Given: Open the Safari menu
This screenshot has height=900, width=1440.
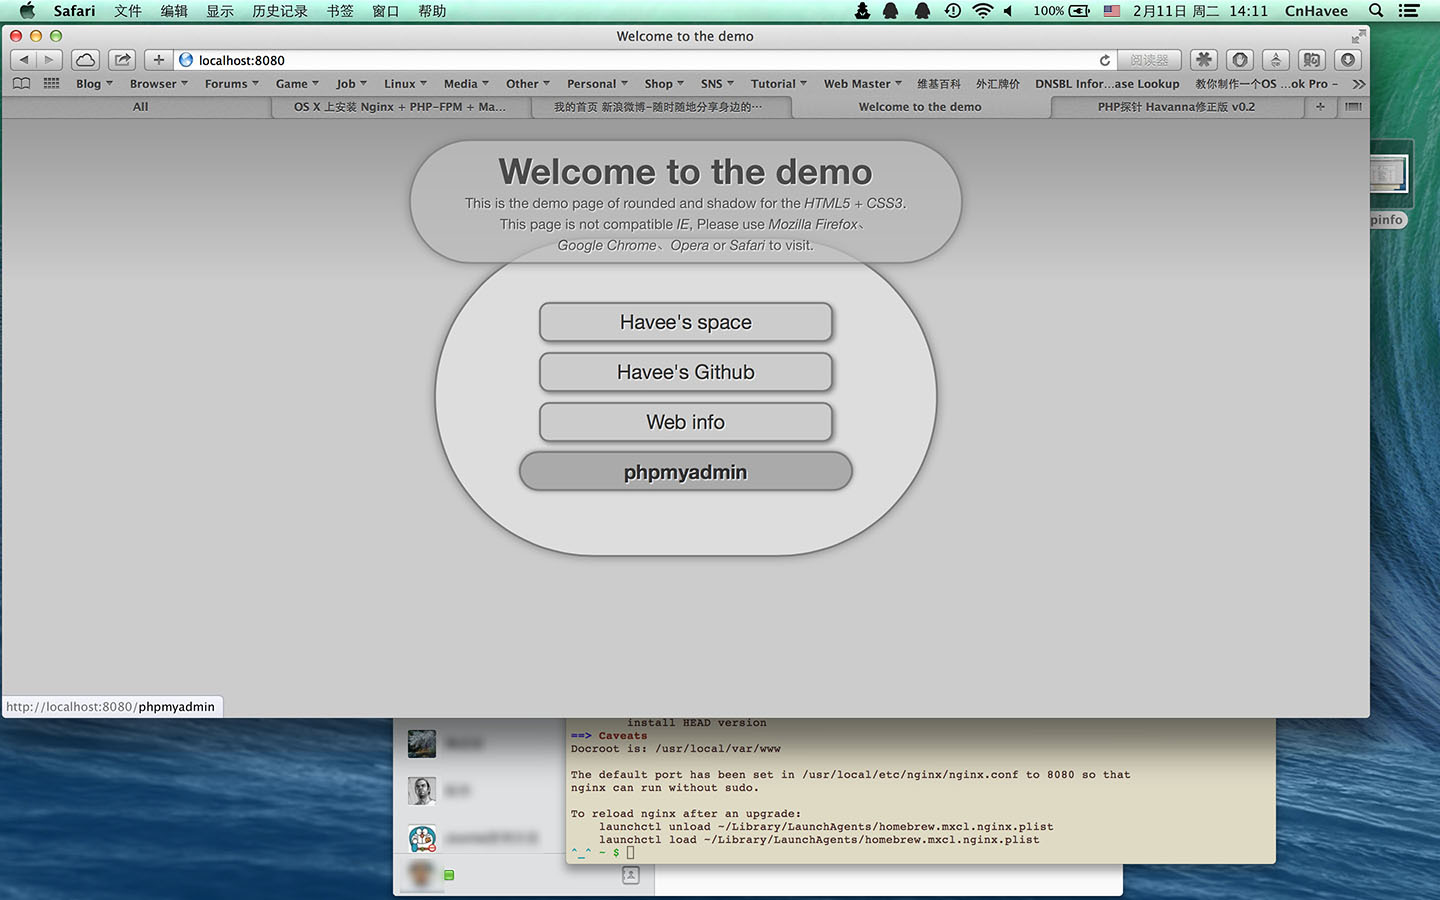Looking at the screenshot, I should (74, 11).
